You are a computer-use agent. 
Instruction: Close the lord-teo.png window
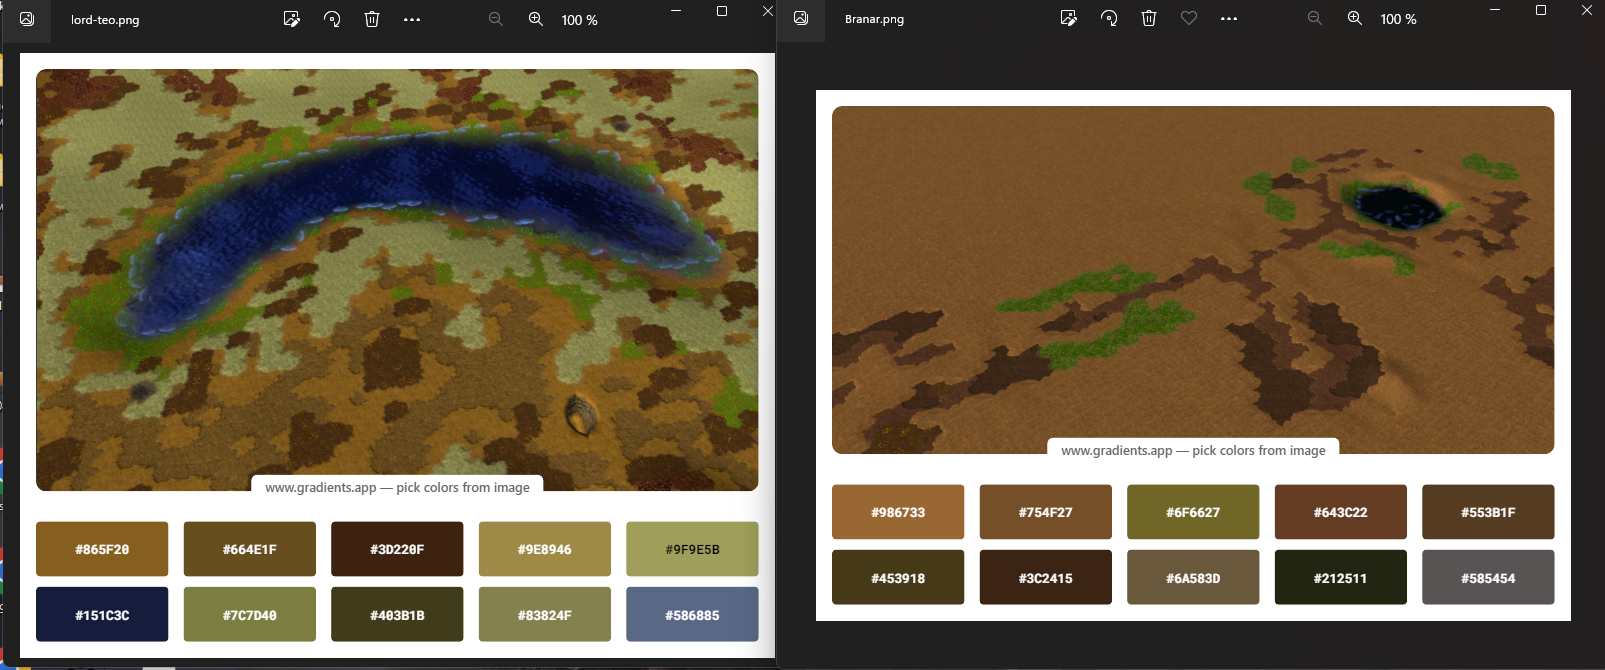pyautogui.click(x=767, y=11)
